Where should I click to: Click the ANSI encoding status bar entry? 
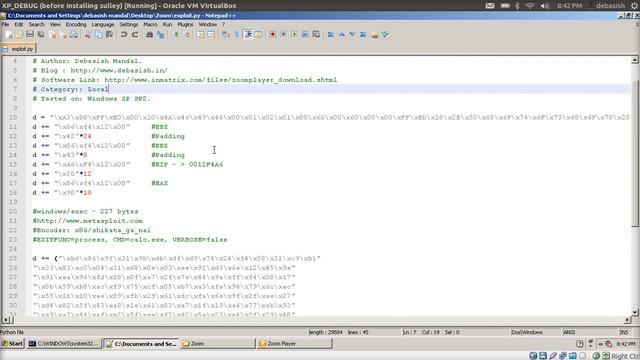pyautogui.click(x=569, y=332)
